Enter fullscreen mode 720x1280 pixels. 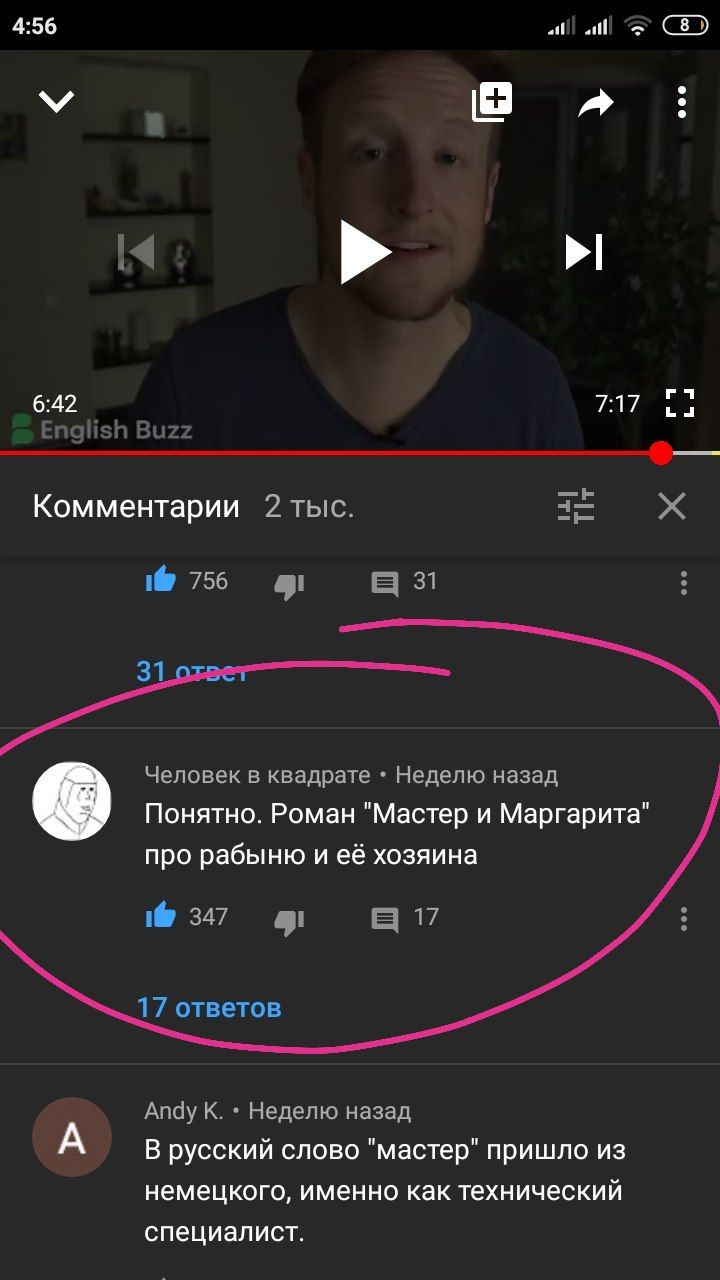click(680, 404)
